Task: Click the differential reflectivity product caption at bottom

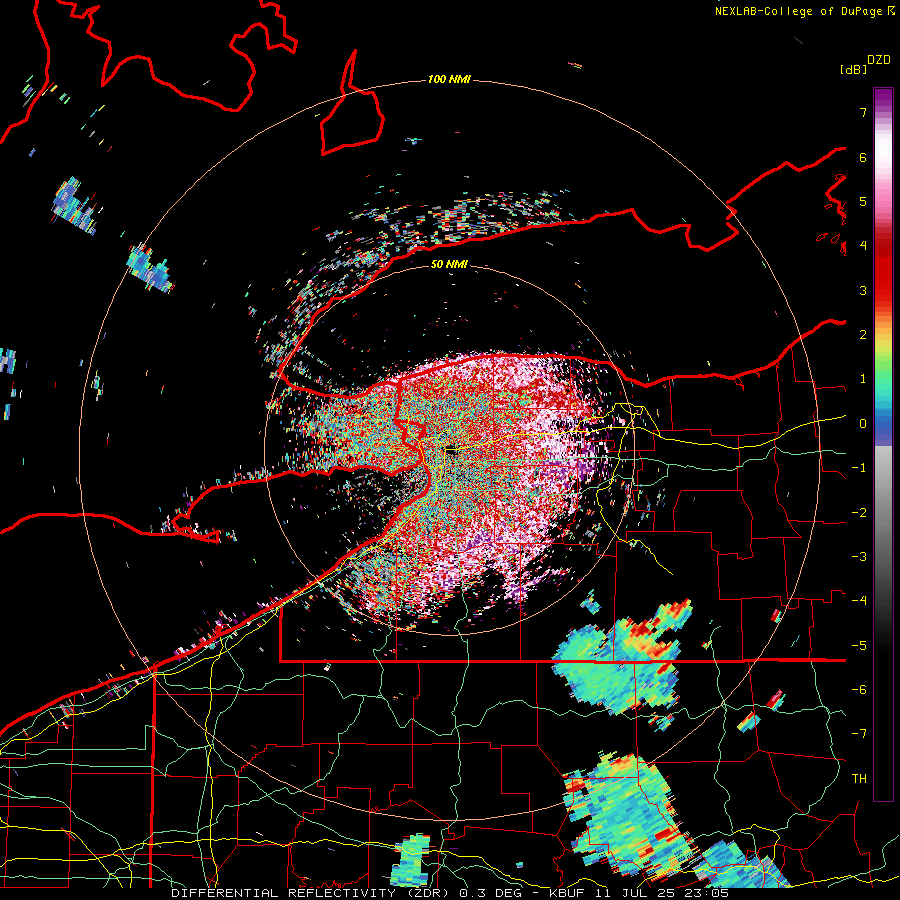Action: point(450,893)
